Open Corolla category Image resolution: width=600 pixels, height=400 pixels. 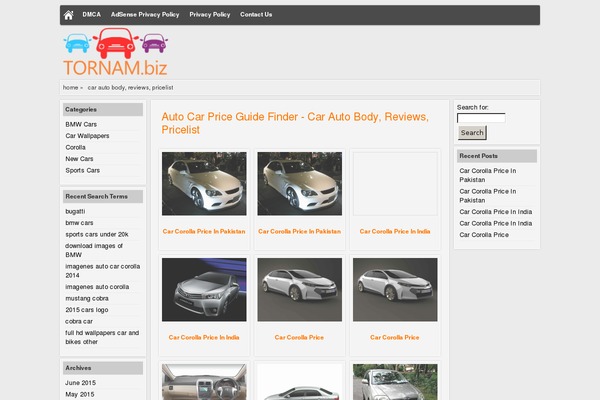point(75,147)
